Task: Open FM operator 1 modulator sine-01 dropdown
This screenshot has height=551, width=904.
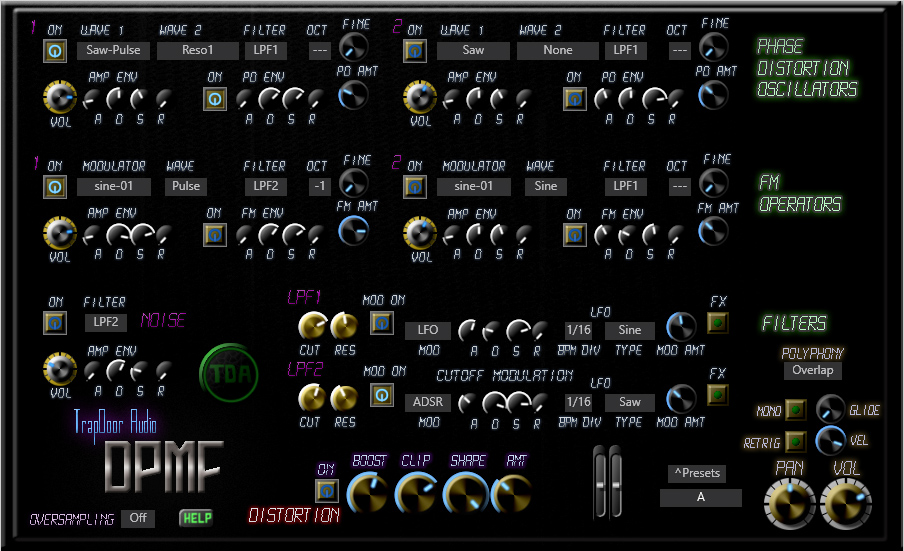Action: [x=114, y=186]
